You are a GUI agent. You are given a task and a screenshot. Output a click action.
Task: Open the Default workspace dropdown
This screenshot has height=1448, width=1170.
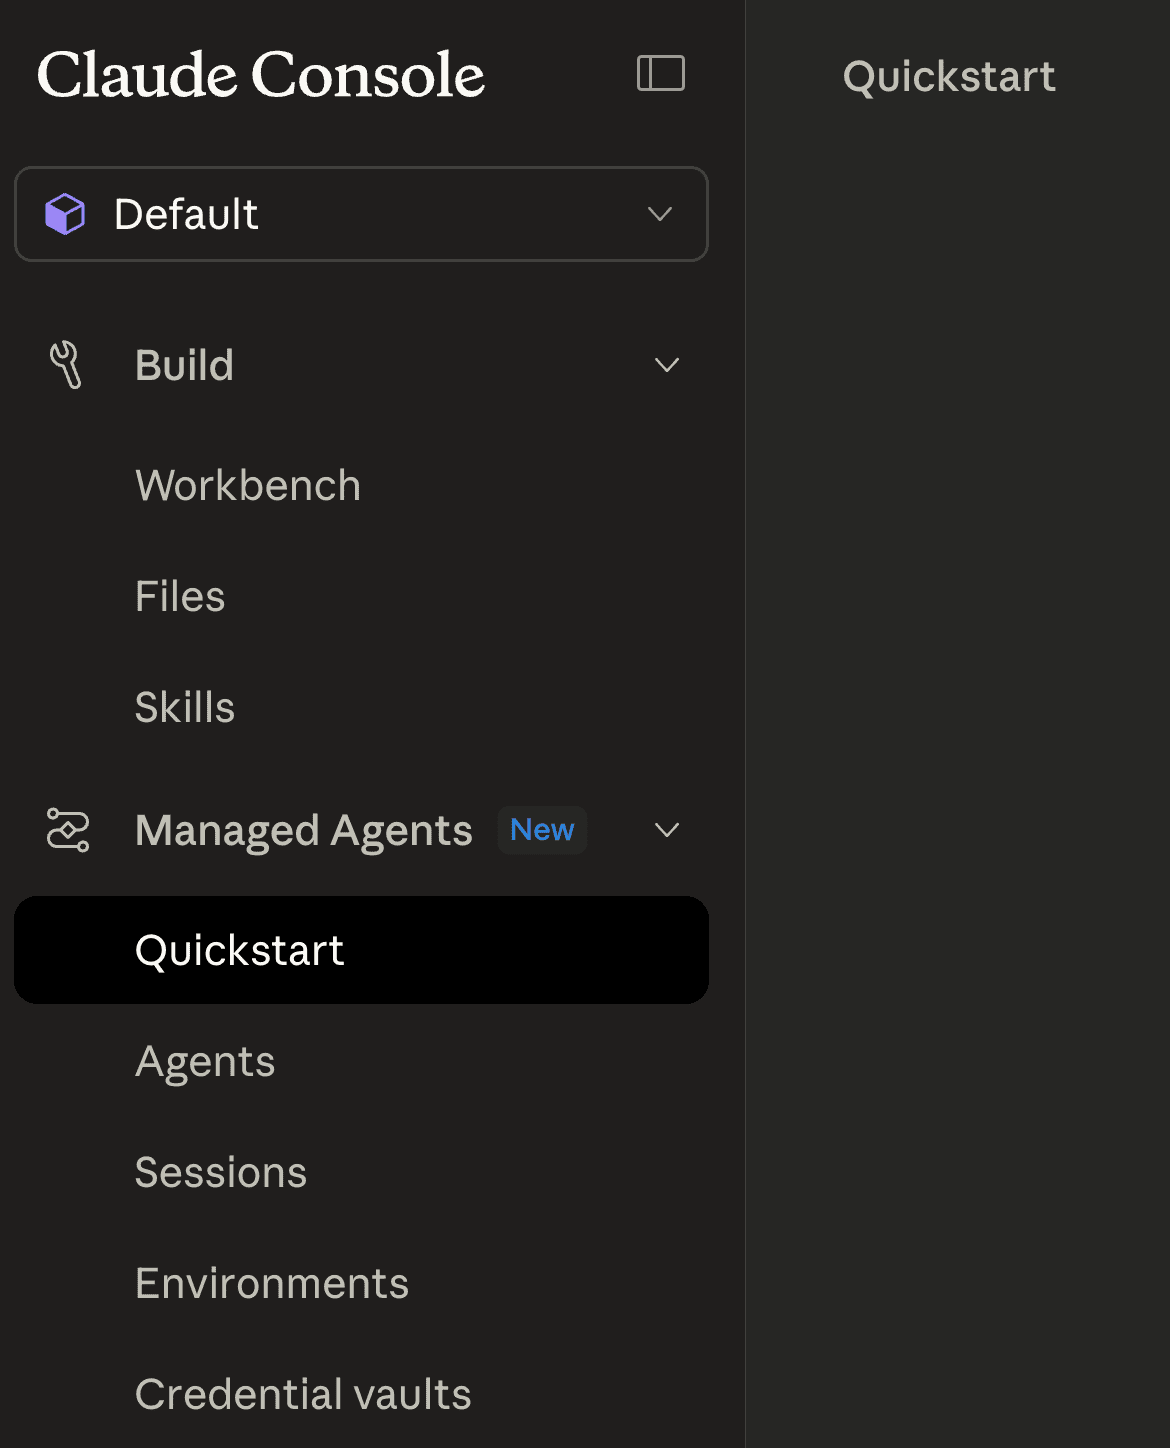coord(361,214)
